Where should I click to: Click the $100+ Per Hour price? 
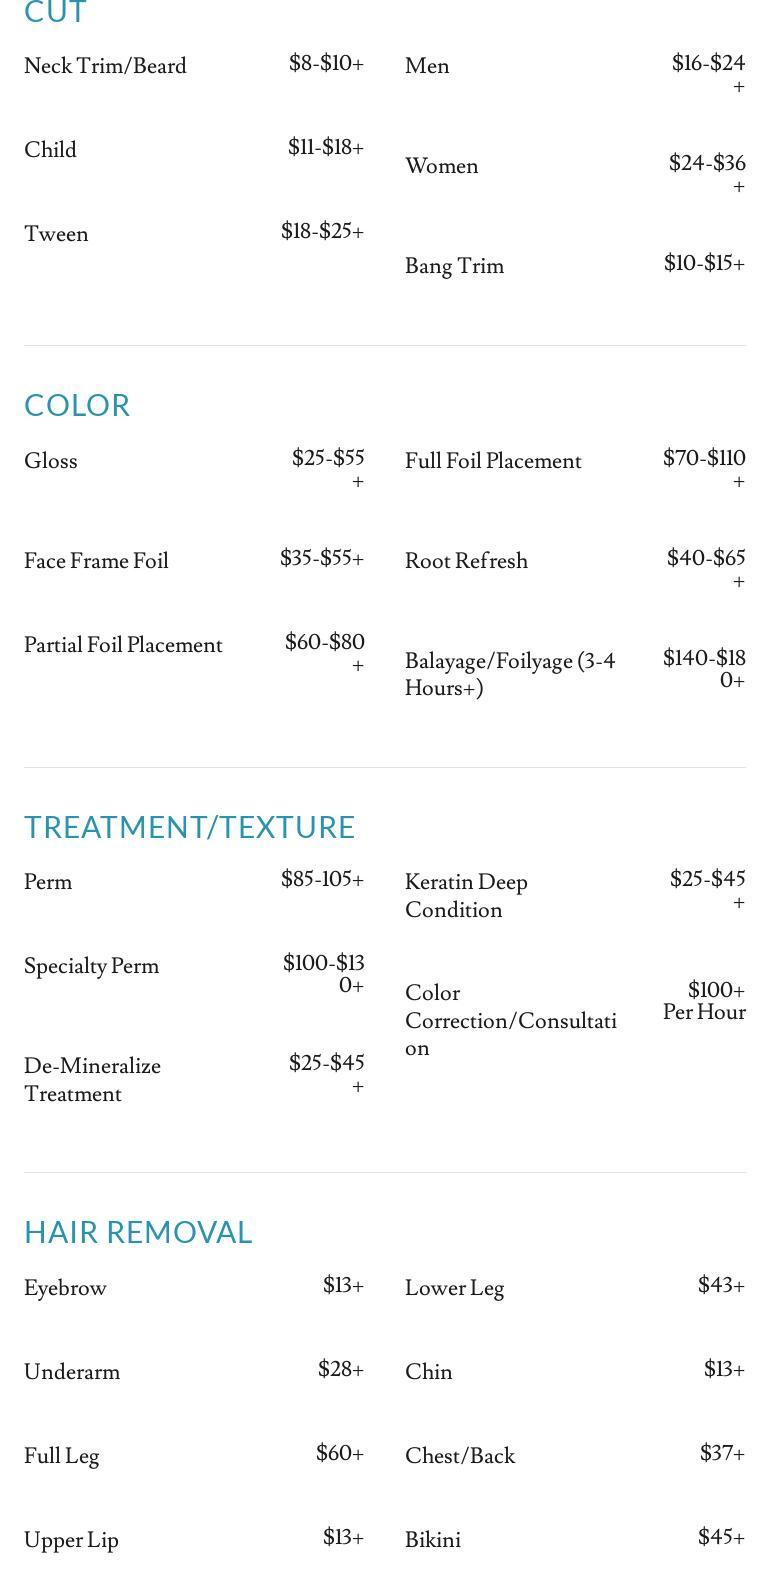705,1001
